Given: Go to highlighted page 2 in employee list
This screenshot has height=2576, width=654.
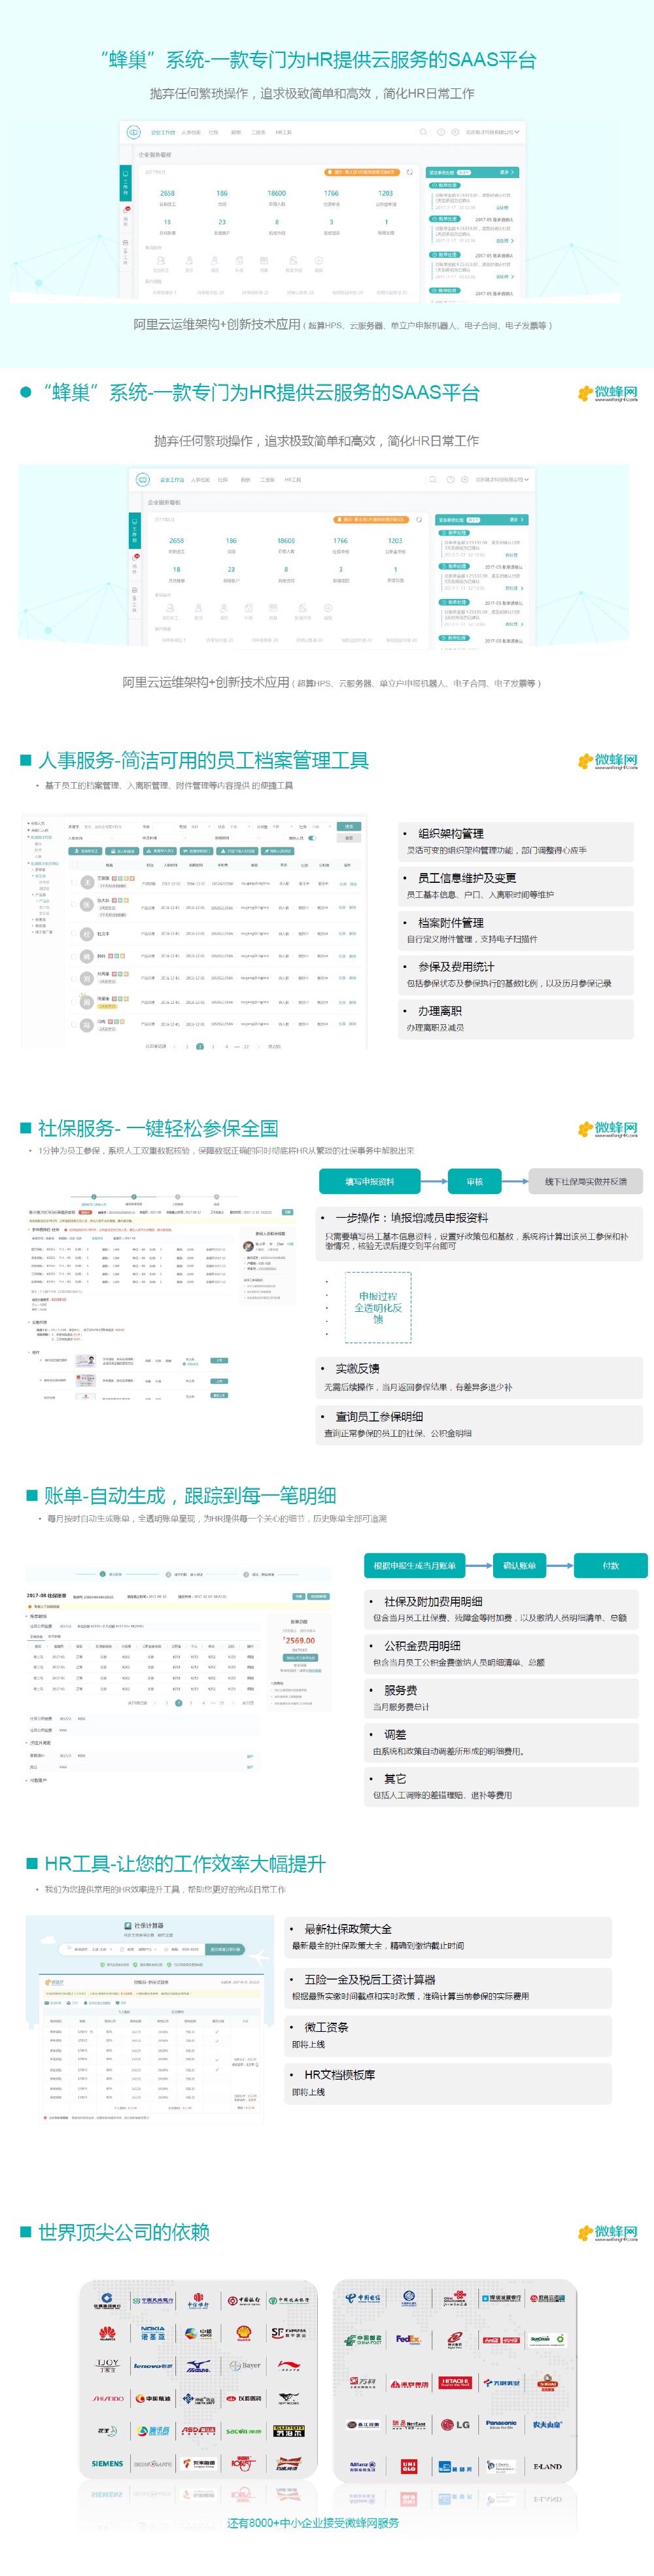Looking at the screenshot, I should point(200,1046).
